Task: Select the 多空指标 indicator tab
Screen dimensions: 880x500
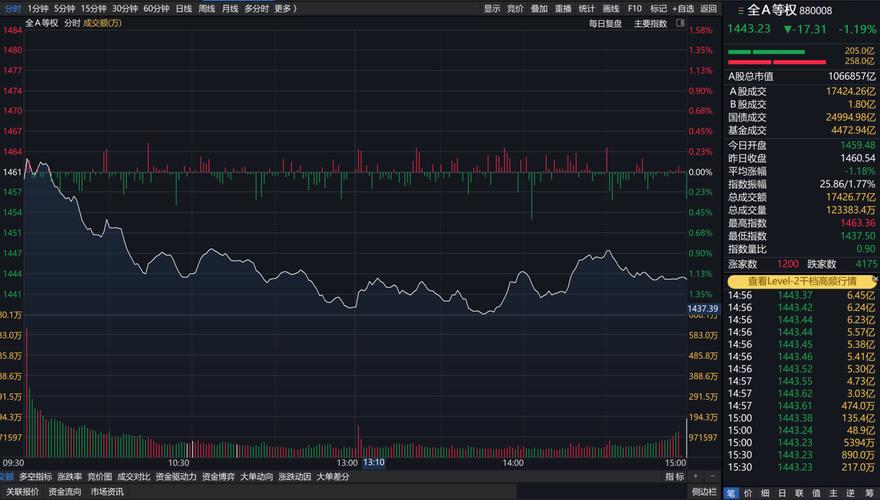Action: (35, 476)
